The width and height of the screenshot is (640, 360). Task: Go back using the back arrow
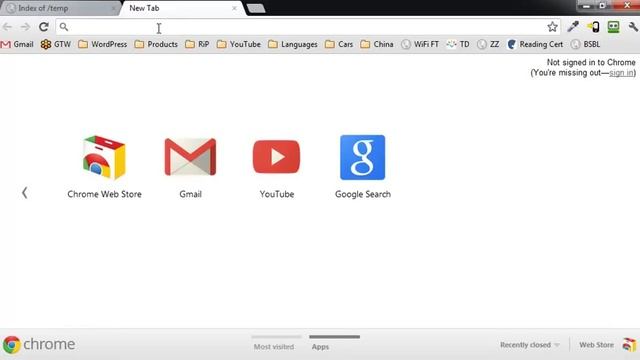7,27
